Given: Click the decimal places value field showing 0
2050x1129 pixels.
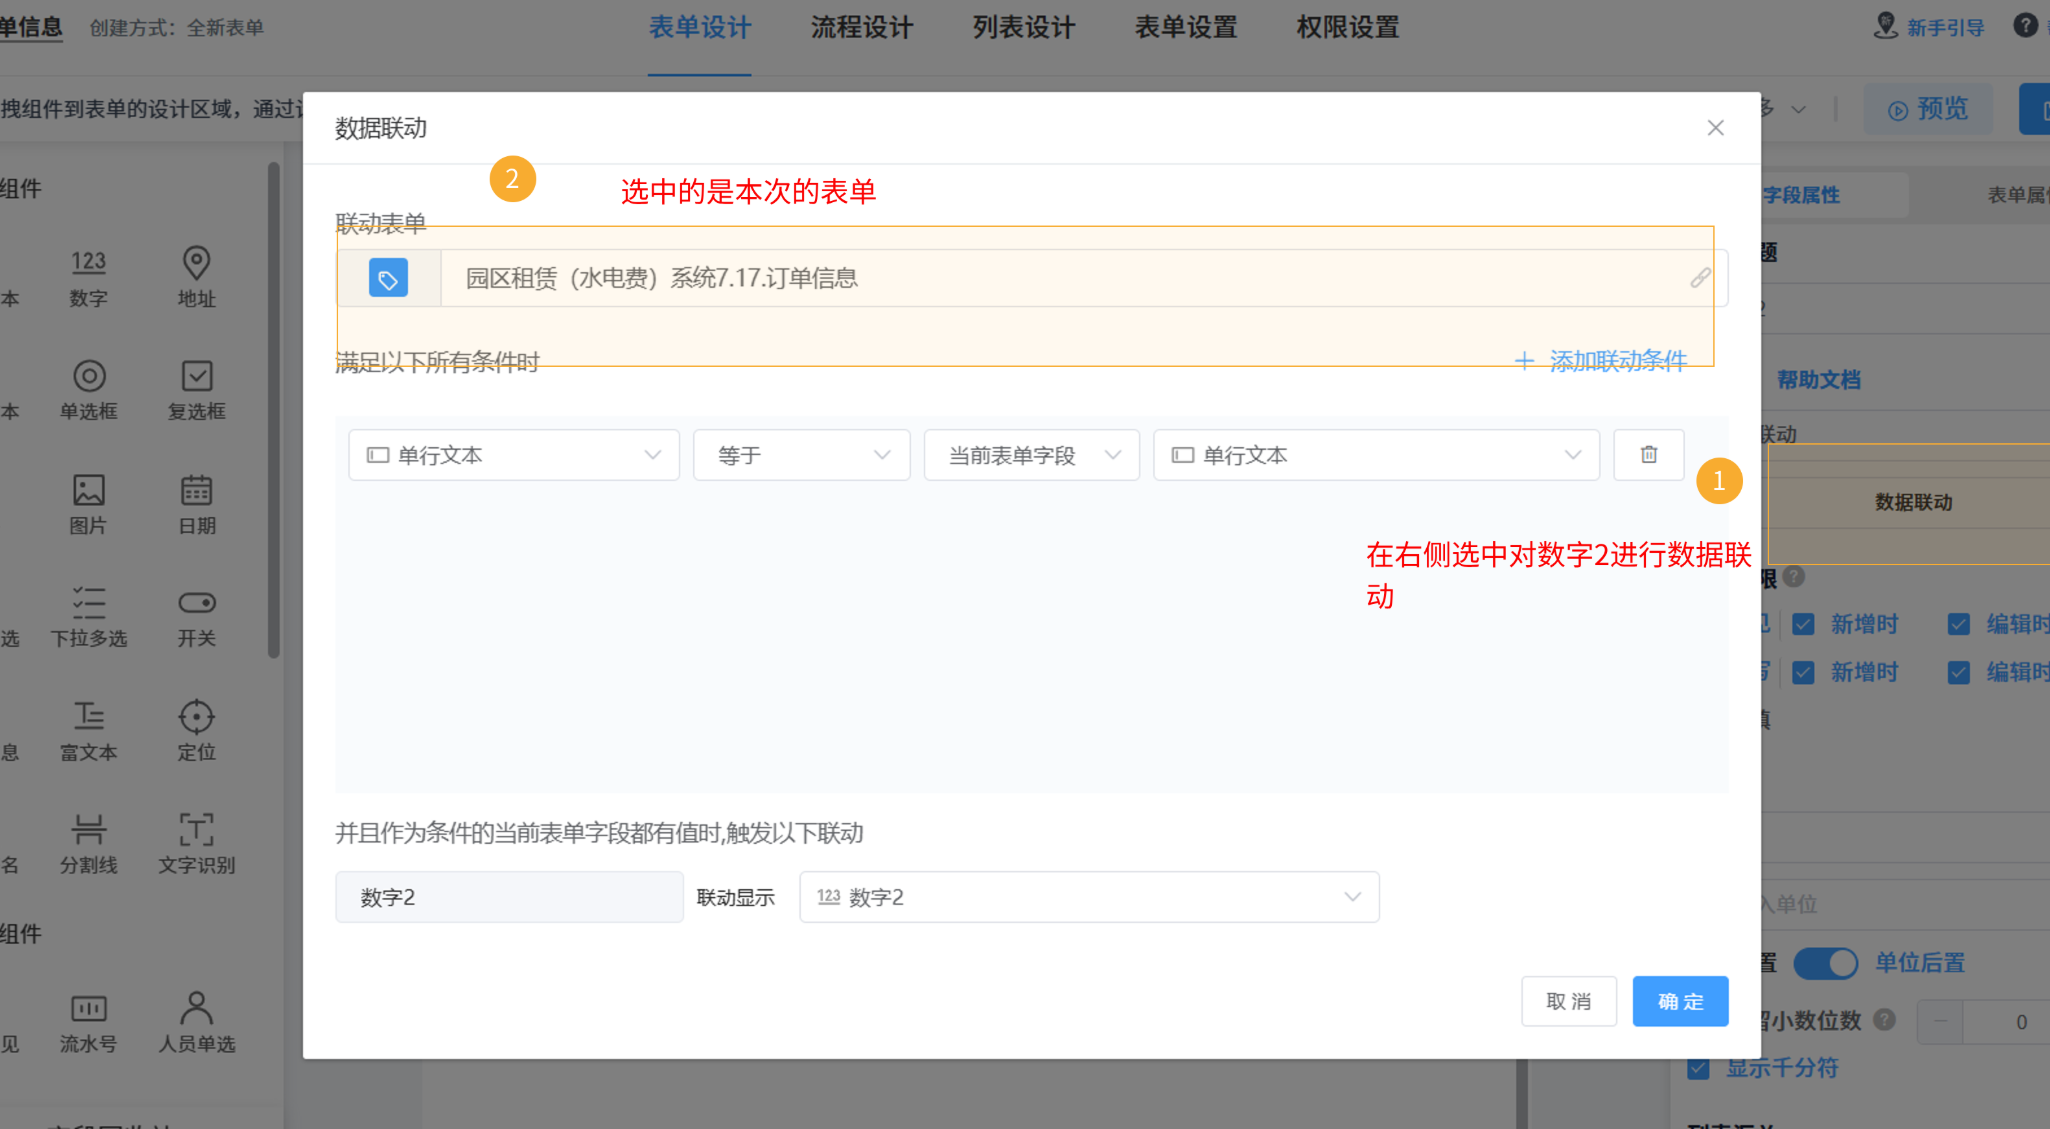Looking at the screenshot, I should tap(2008, 1022).
